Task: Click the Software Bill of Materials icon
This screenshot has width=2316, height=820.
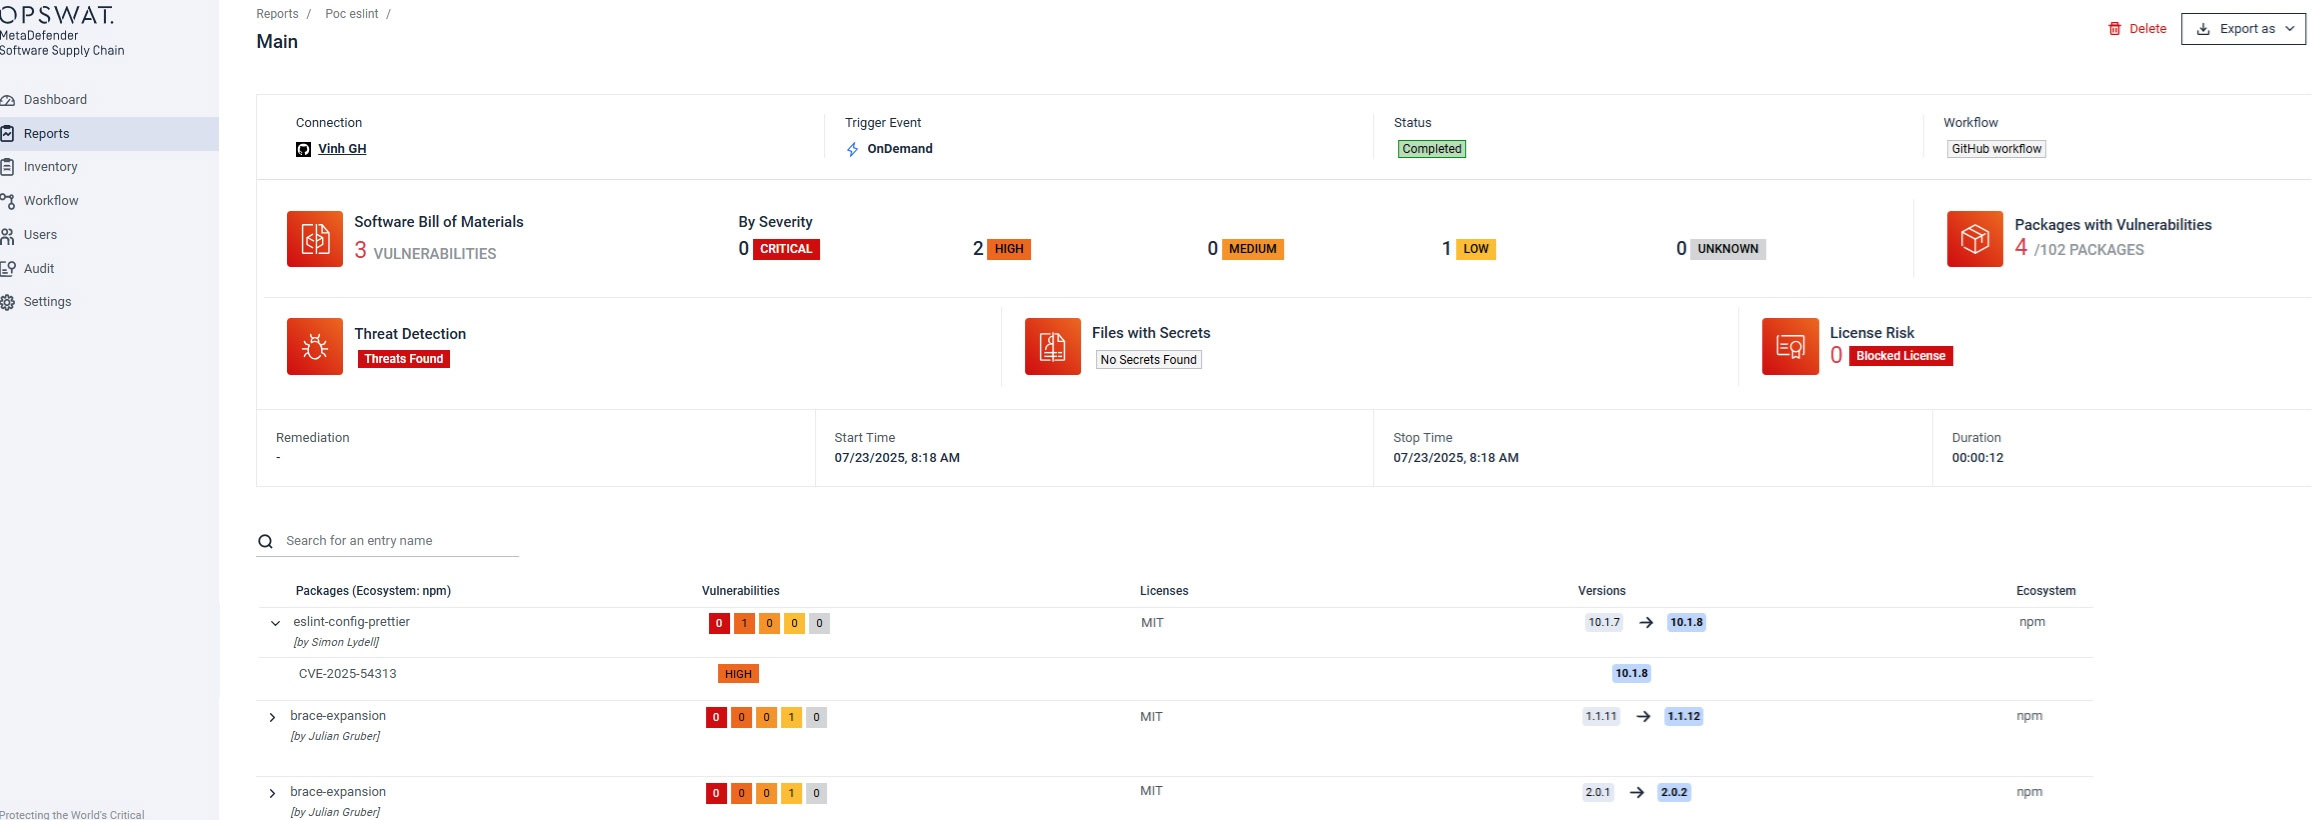Action: (314, 239)
